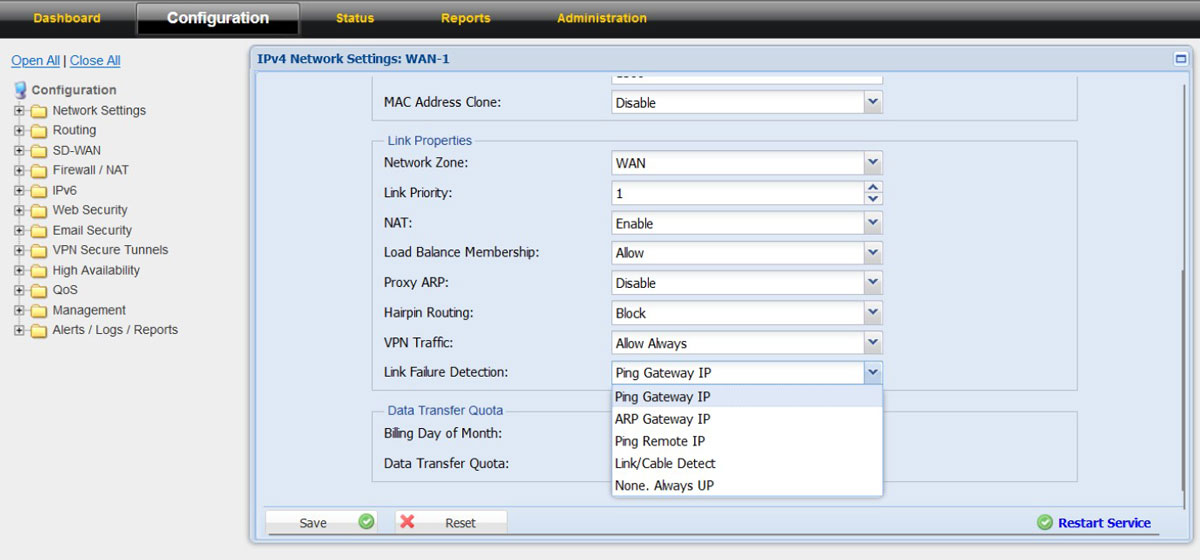Click the Restart Service link
The image size is (1200, 560).
click(1104, 523)
